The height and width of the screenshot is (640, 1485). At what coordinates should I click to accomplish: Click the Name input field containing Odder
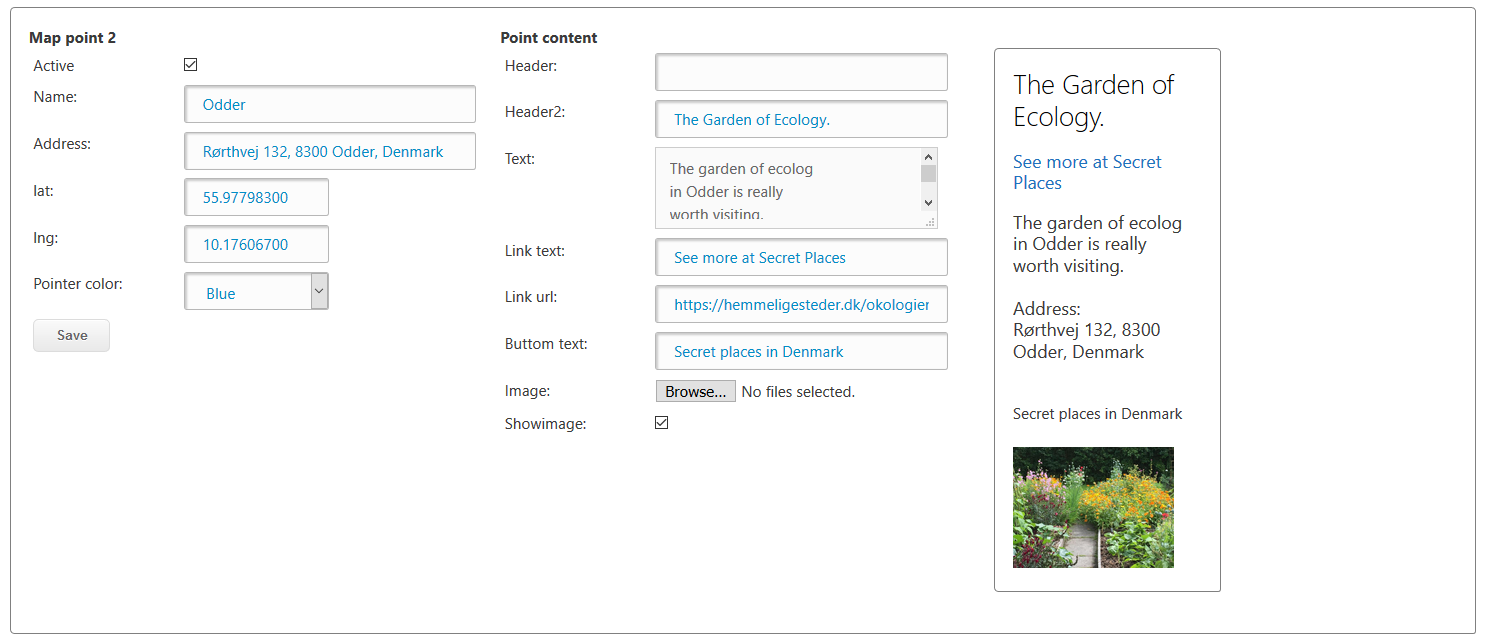tap(330, 104)
